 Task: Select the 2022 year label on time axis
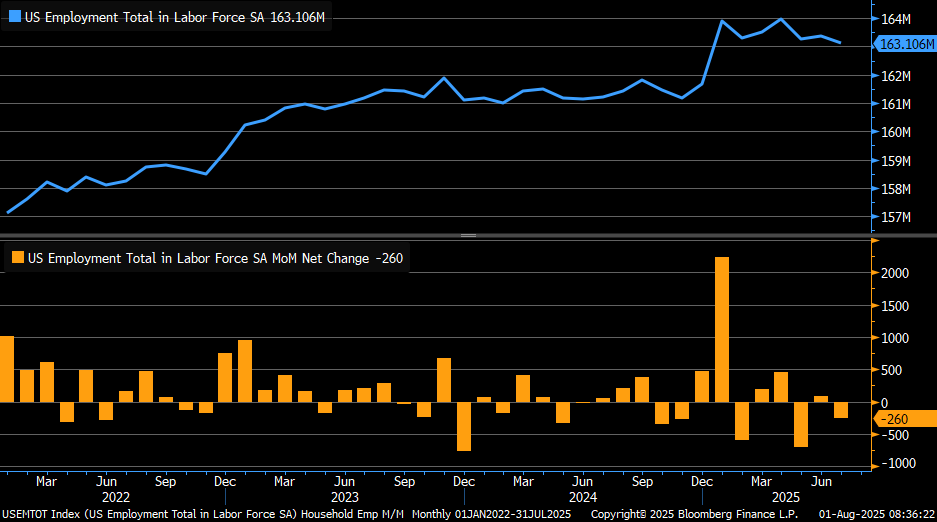tap(115, 497)
